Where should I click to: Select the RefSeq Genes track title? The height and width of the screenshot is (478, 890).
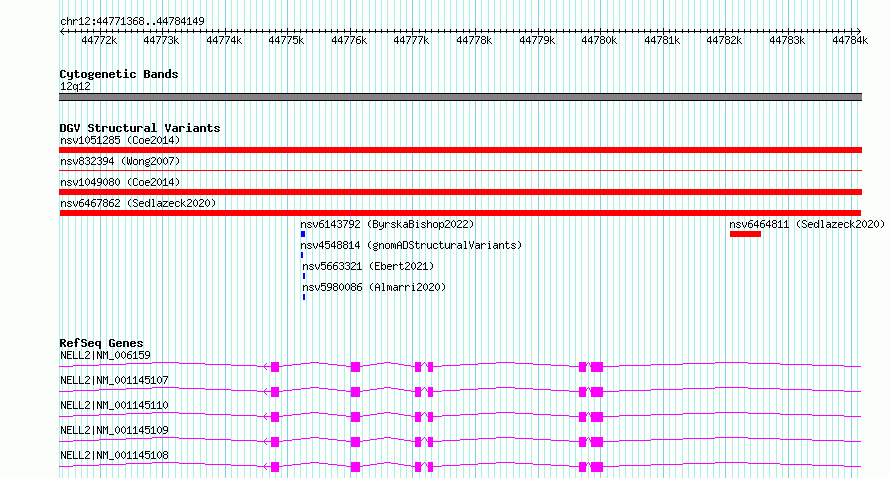(x=101, y=343)
